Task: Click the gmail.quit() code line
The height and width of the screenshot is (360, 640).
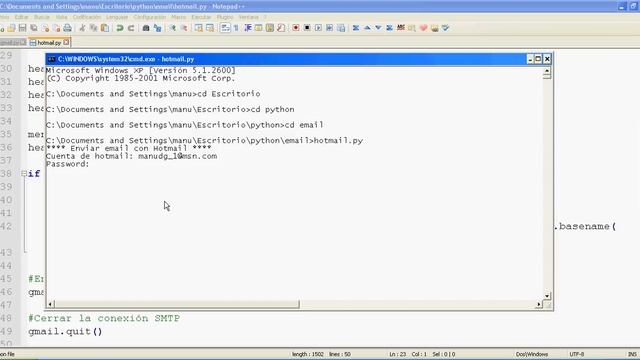Action: (65, 331)
